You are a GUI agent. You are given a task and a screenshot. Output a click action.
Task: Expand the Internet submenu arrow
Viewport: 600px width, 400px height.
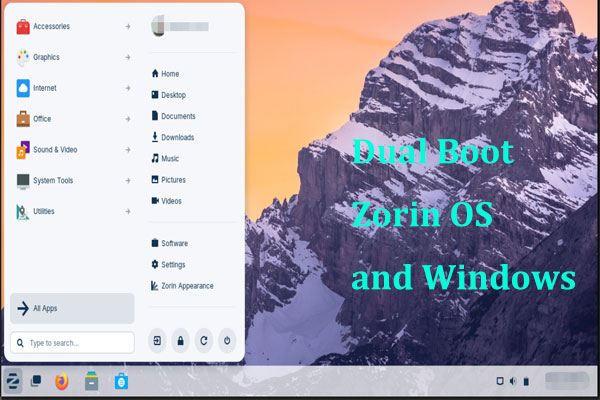pyautogui.click(x=128, y=88)
